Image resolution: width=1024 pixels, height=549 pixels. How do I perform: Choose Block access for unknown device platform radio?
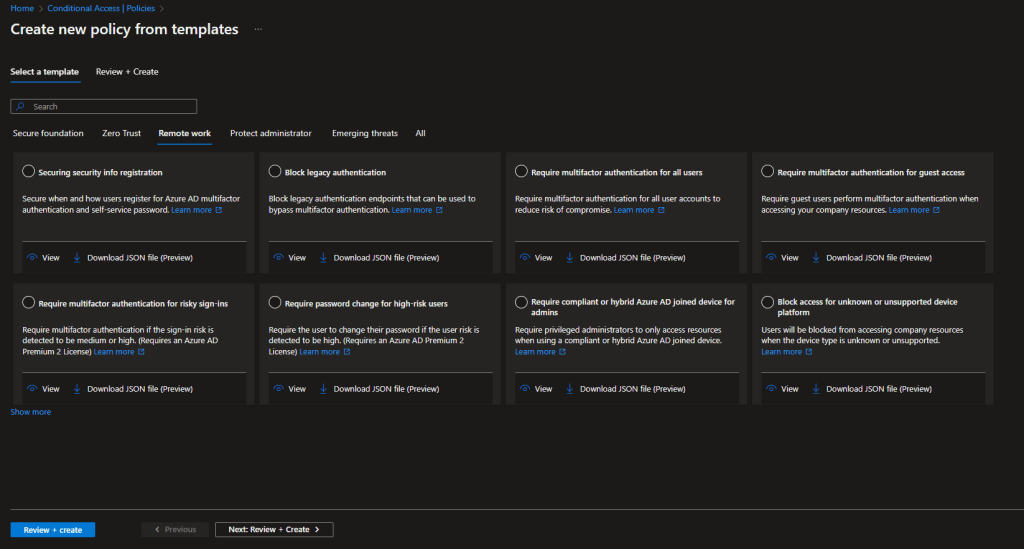[767, 302]
